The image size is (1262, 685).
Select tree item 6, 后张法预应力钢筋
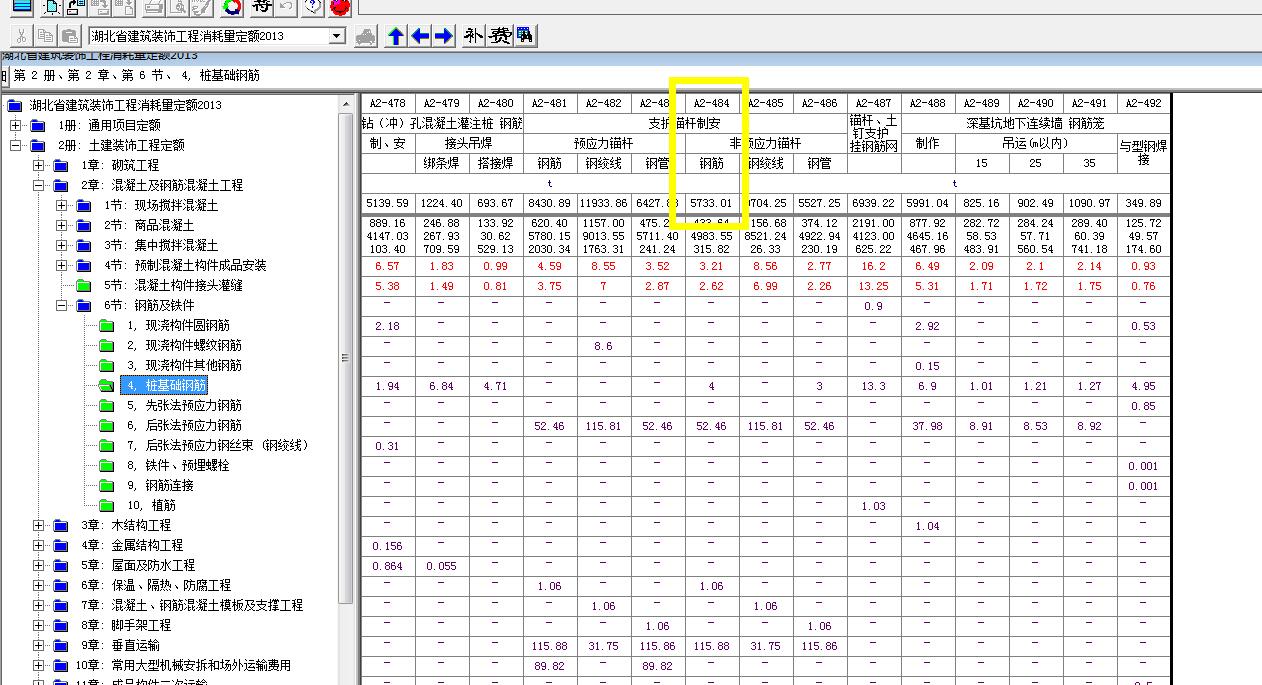[183, 425]
